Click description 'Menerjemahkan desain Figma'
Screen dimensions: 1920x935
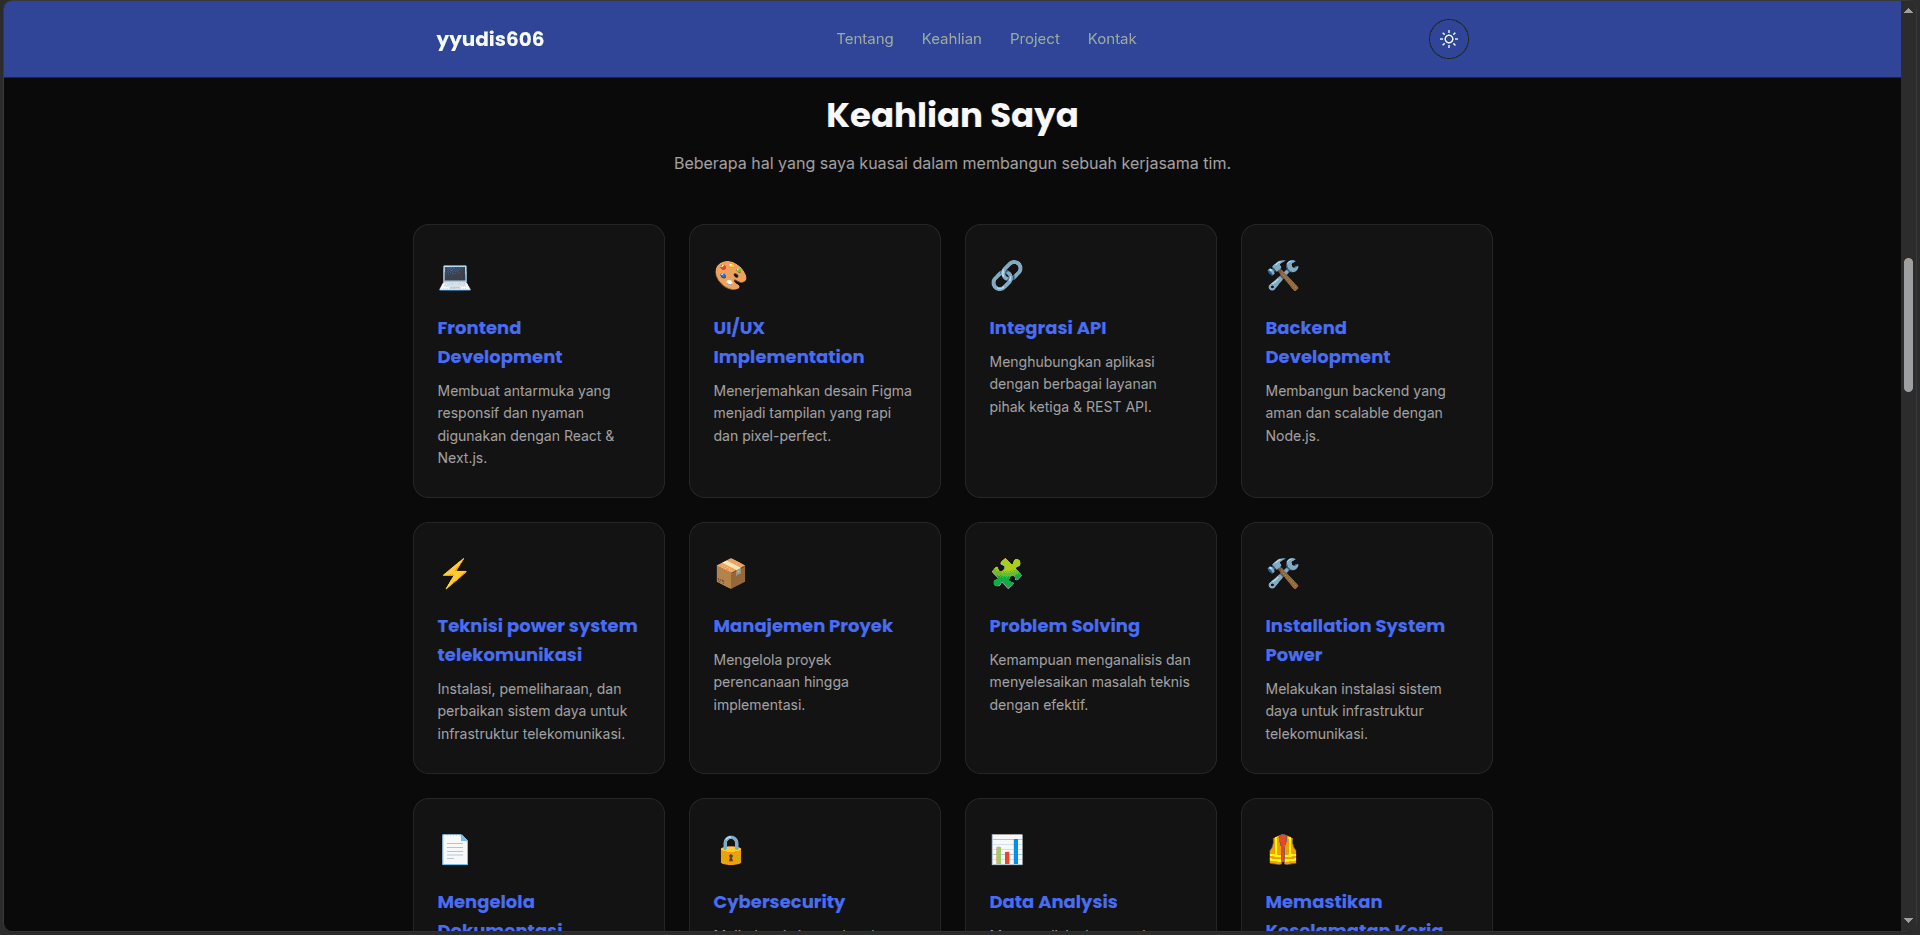(x=812, y=413)
